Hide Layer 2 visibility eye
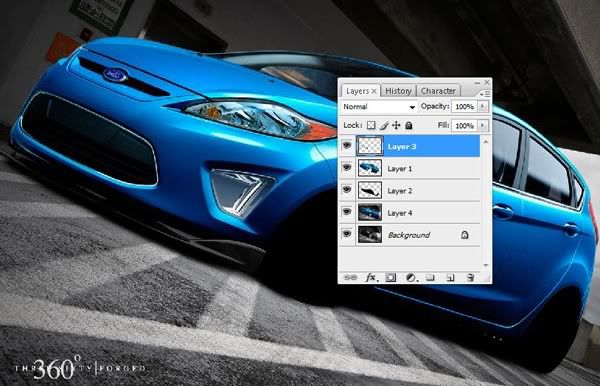600x386 pixels. [x=347, y=190]
